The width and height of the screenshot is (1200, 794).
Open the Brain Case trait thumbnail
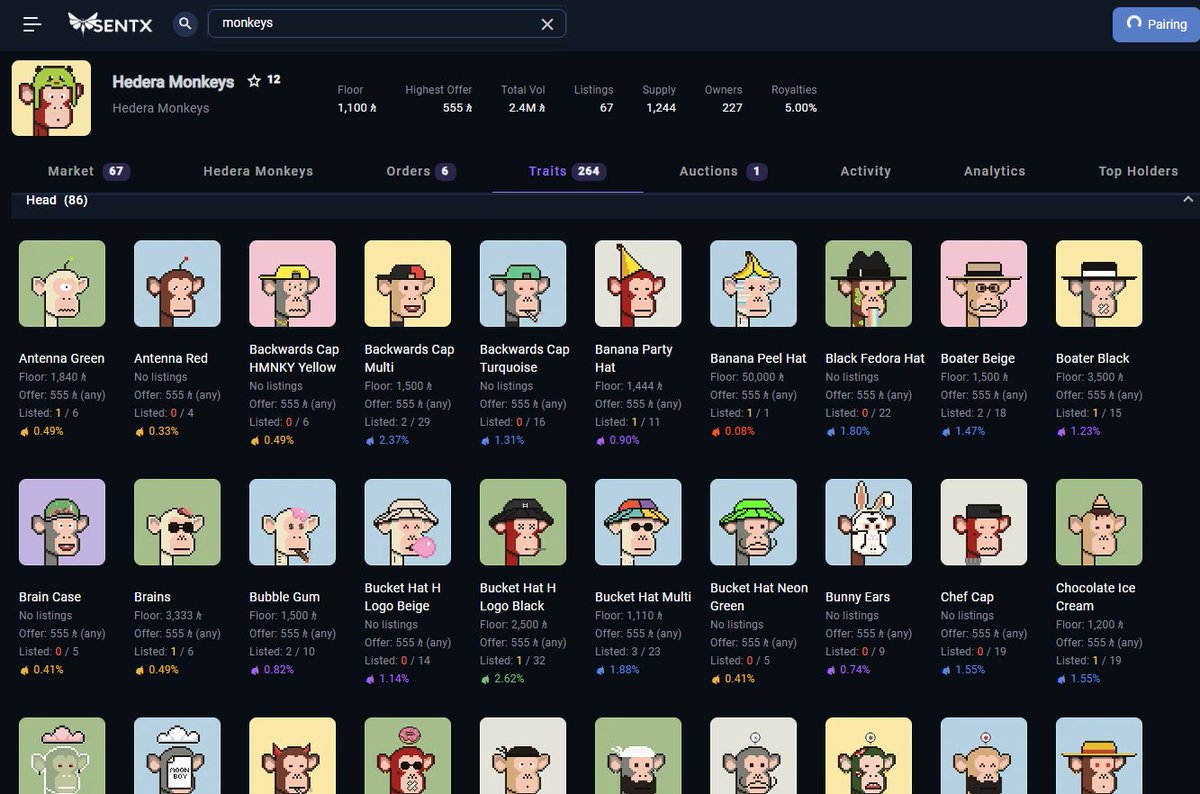click(x=62, y=522)
